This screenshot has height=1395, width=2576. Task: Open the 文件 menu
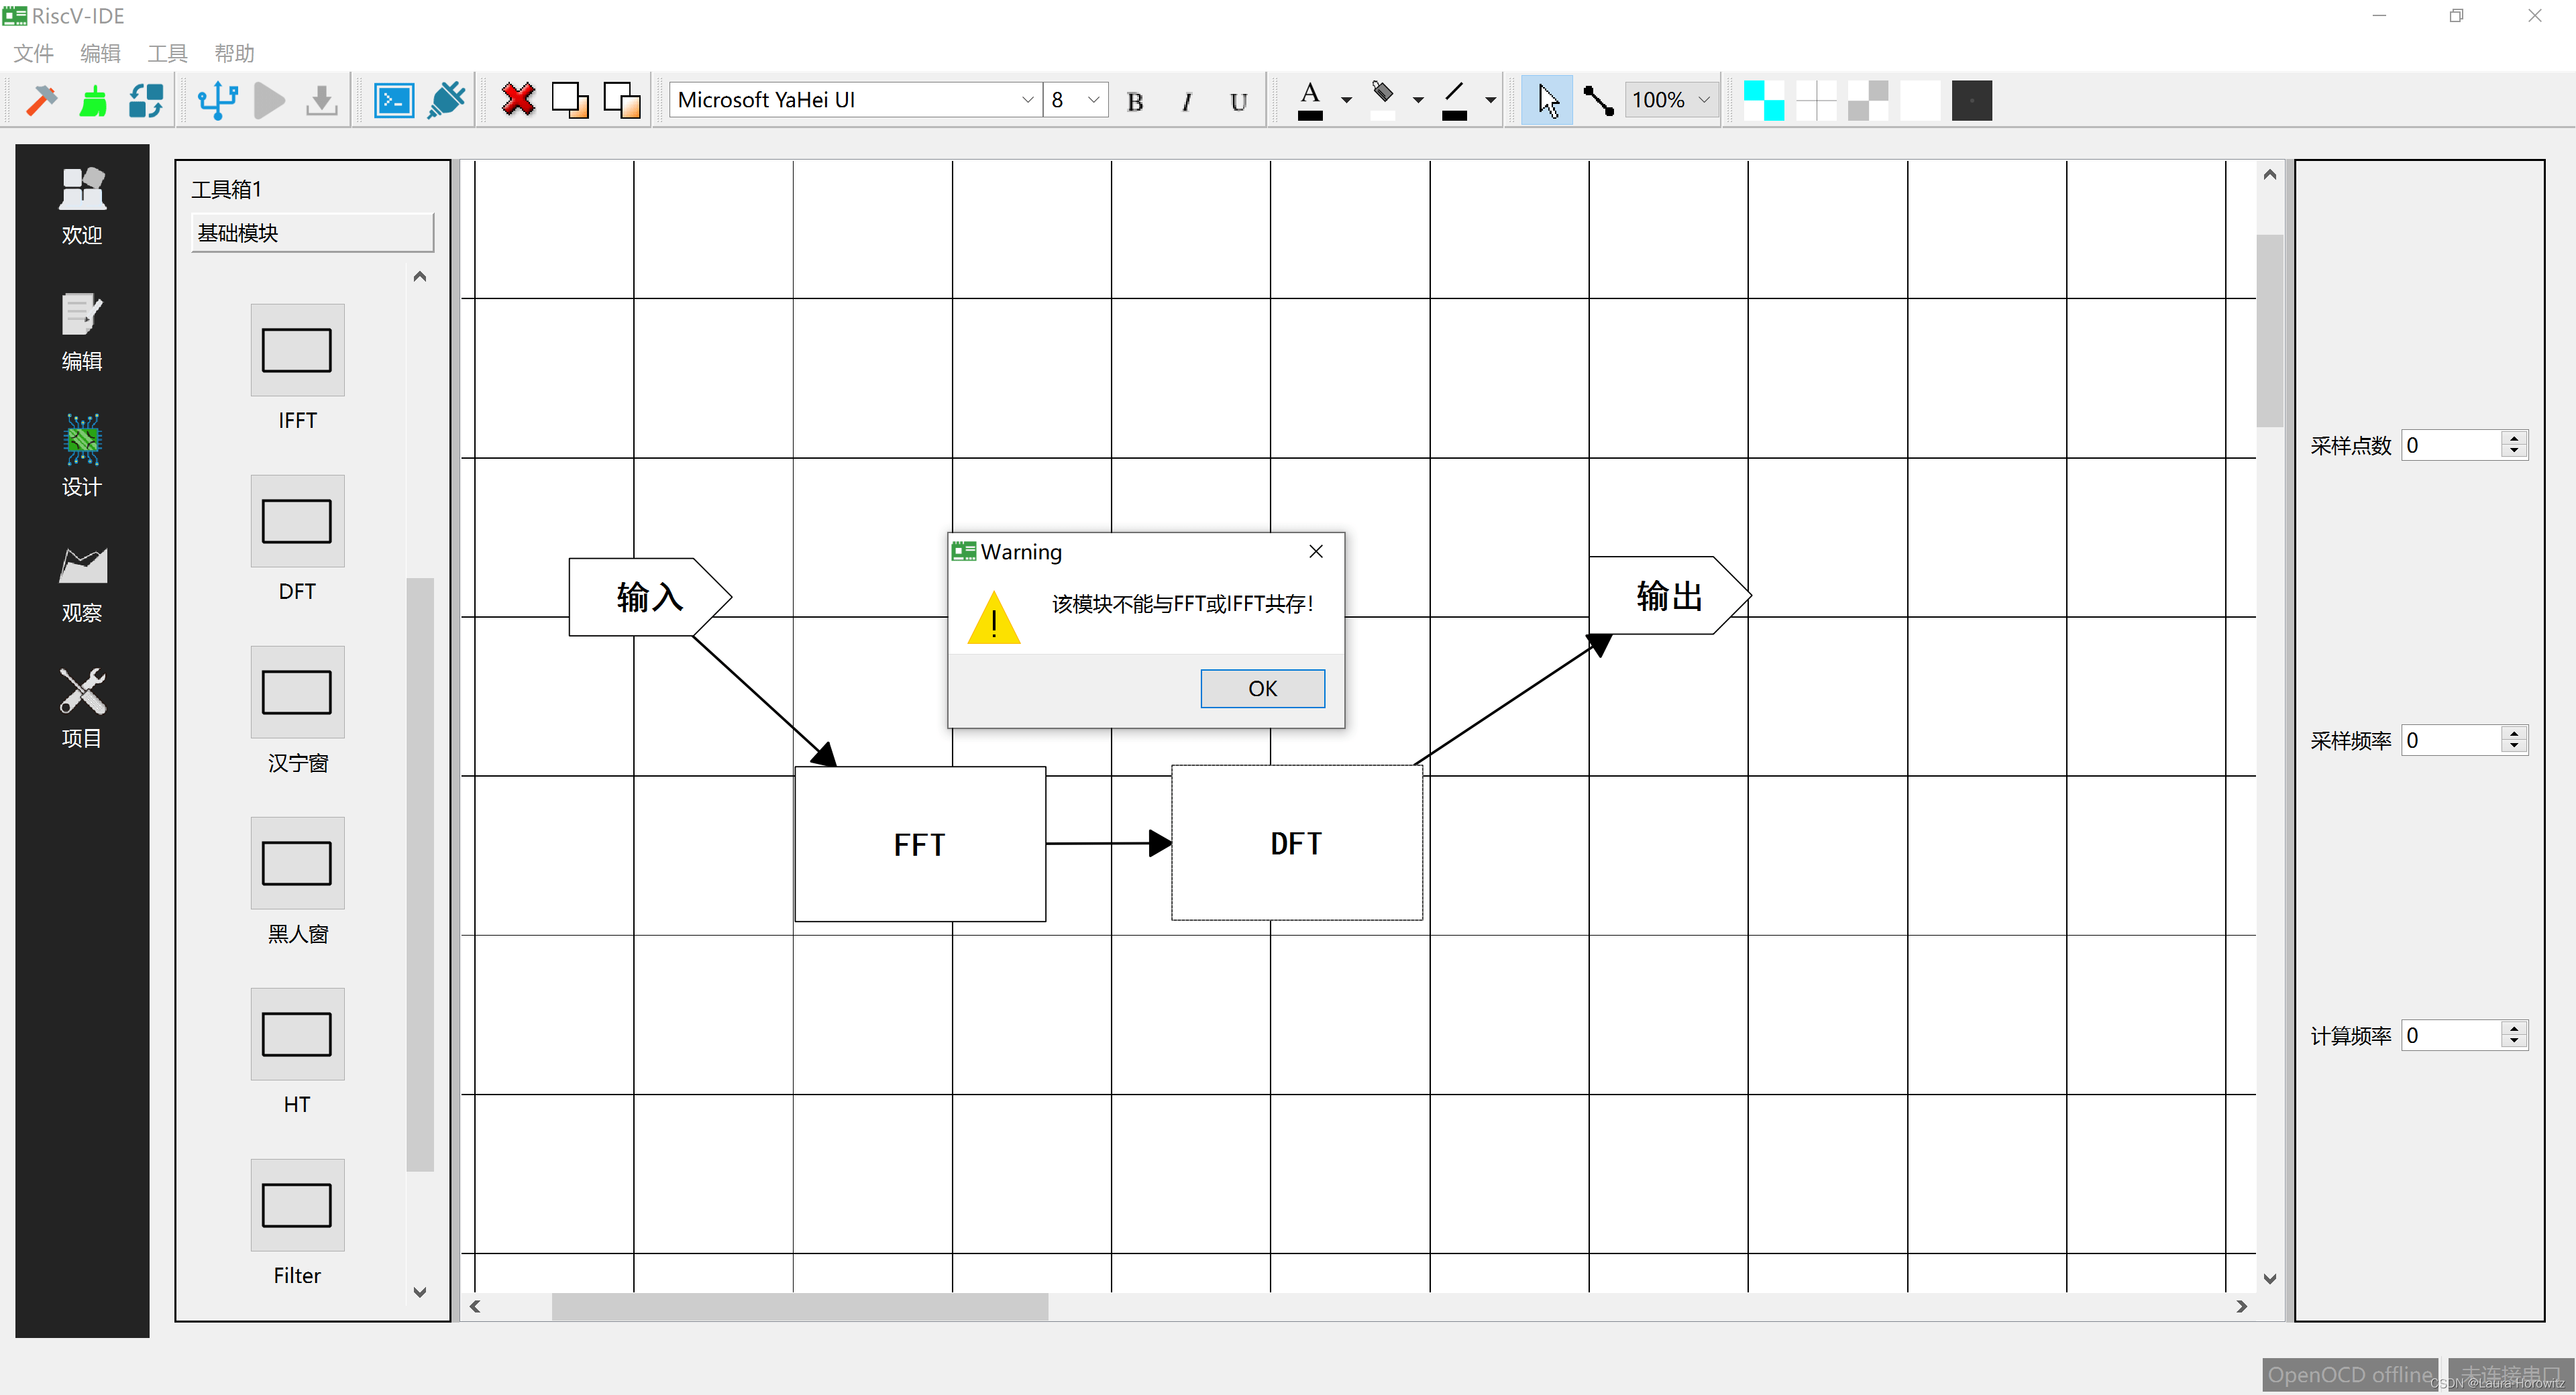click(x=34, y=53)
